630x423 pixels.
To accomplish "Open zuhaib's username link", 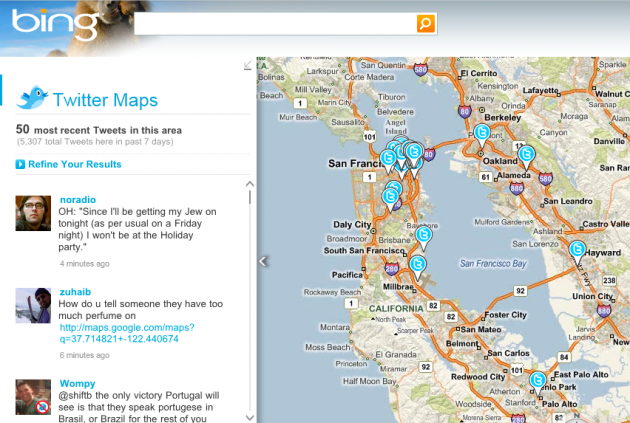I will pyautogui.click(x=76, y=291).
